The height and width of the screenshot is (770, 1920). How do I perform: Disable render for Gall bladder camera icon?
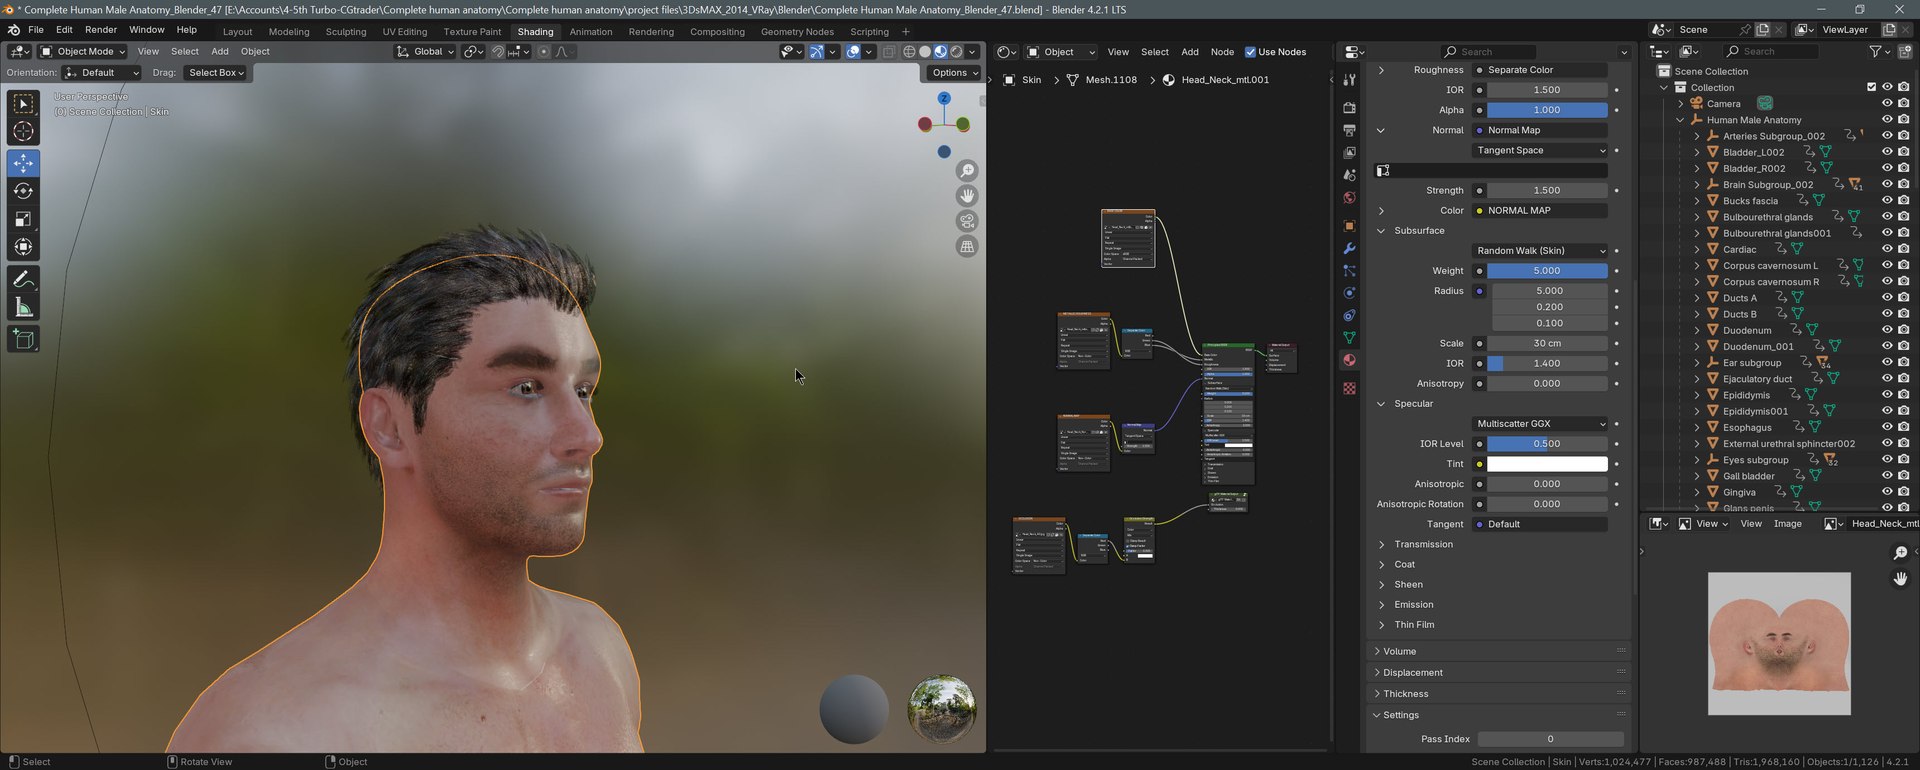pos(1903,476)
